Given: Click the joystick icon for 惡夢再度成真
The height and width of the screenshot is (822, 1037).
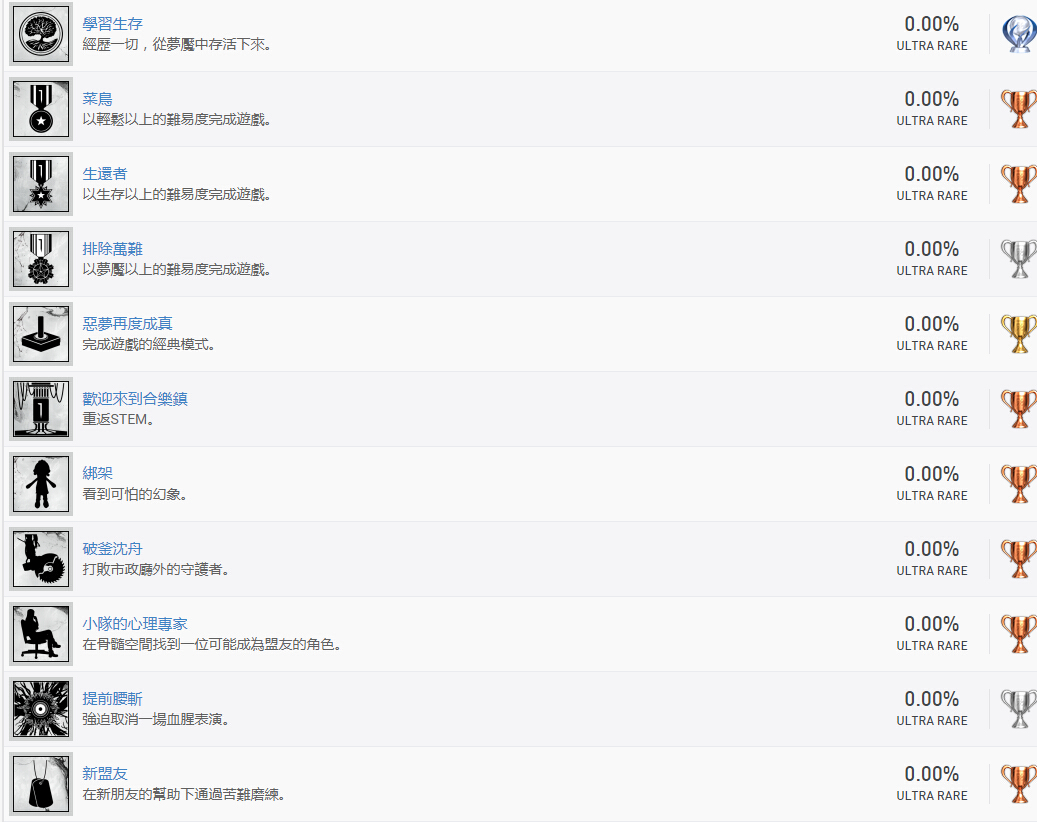Looking at the screenshot, I should pos(41,334).
